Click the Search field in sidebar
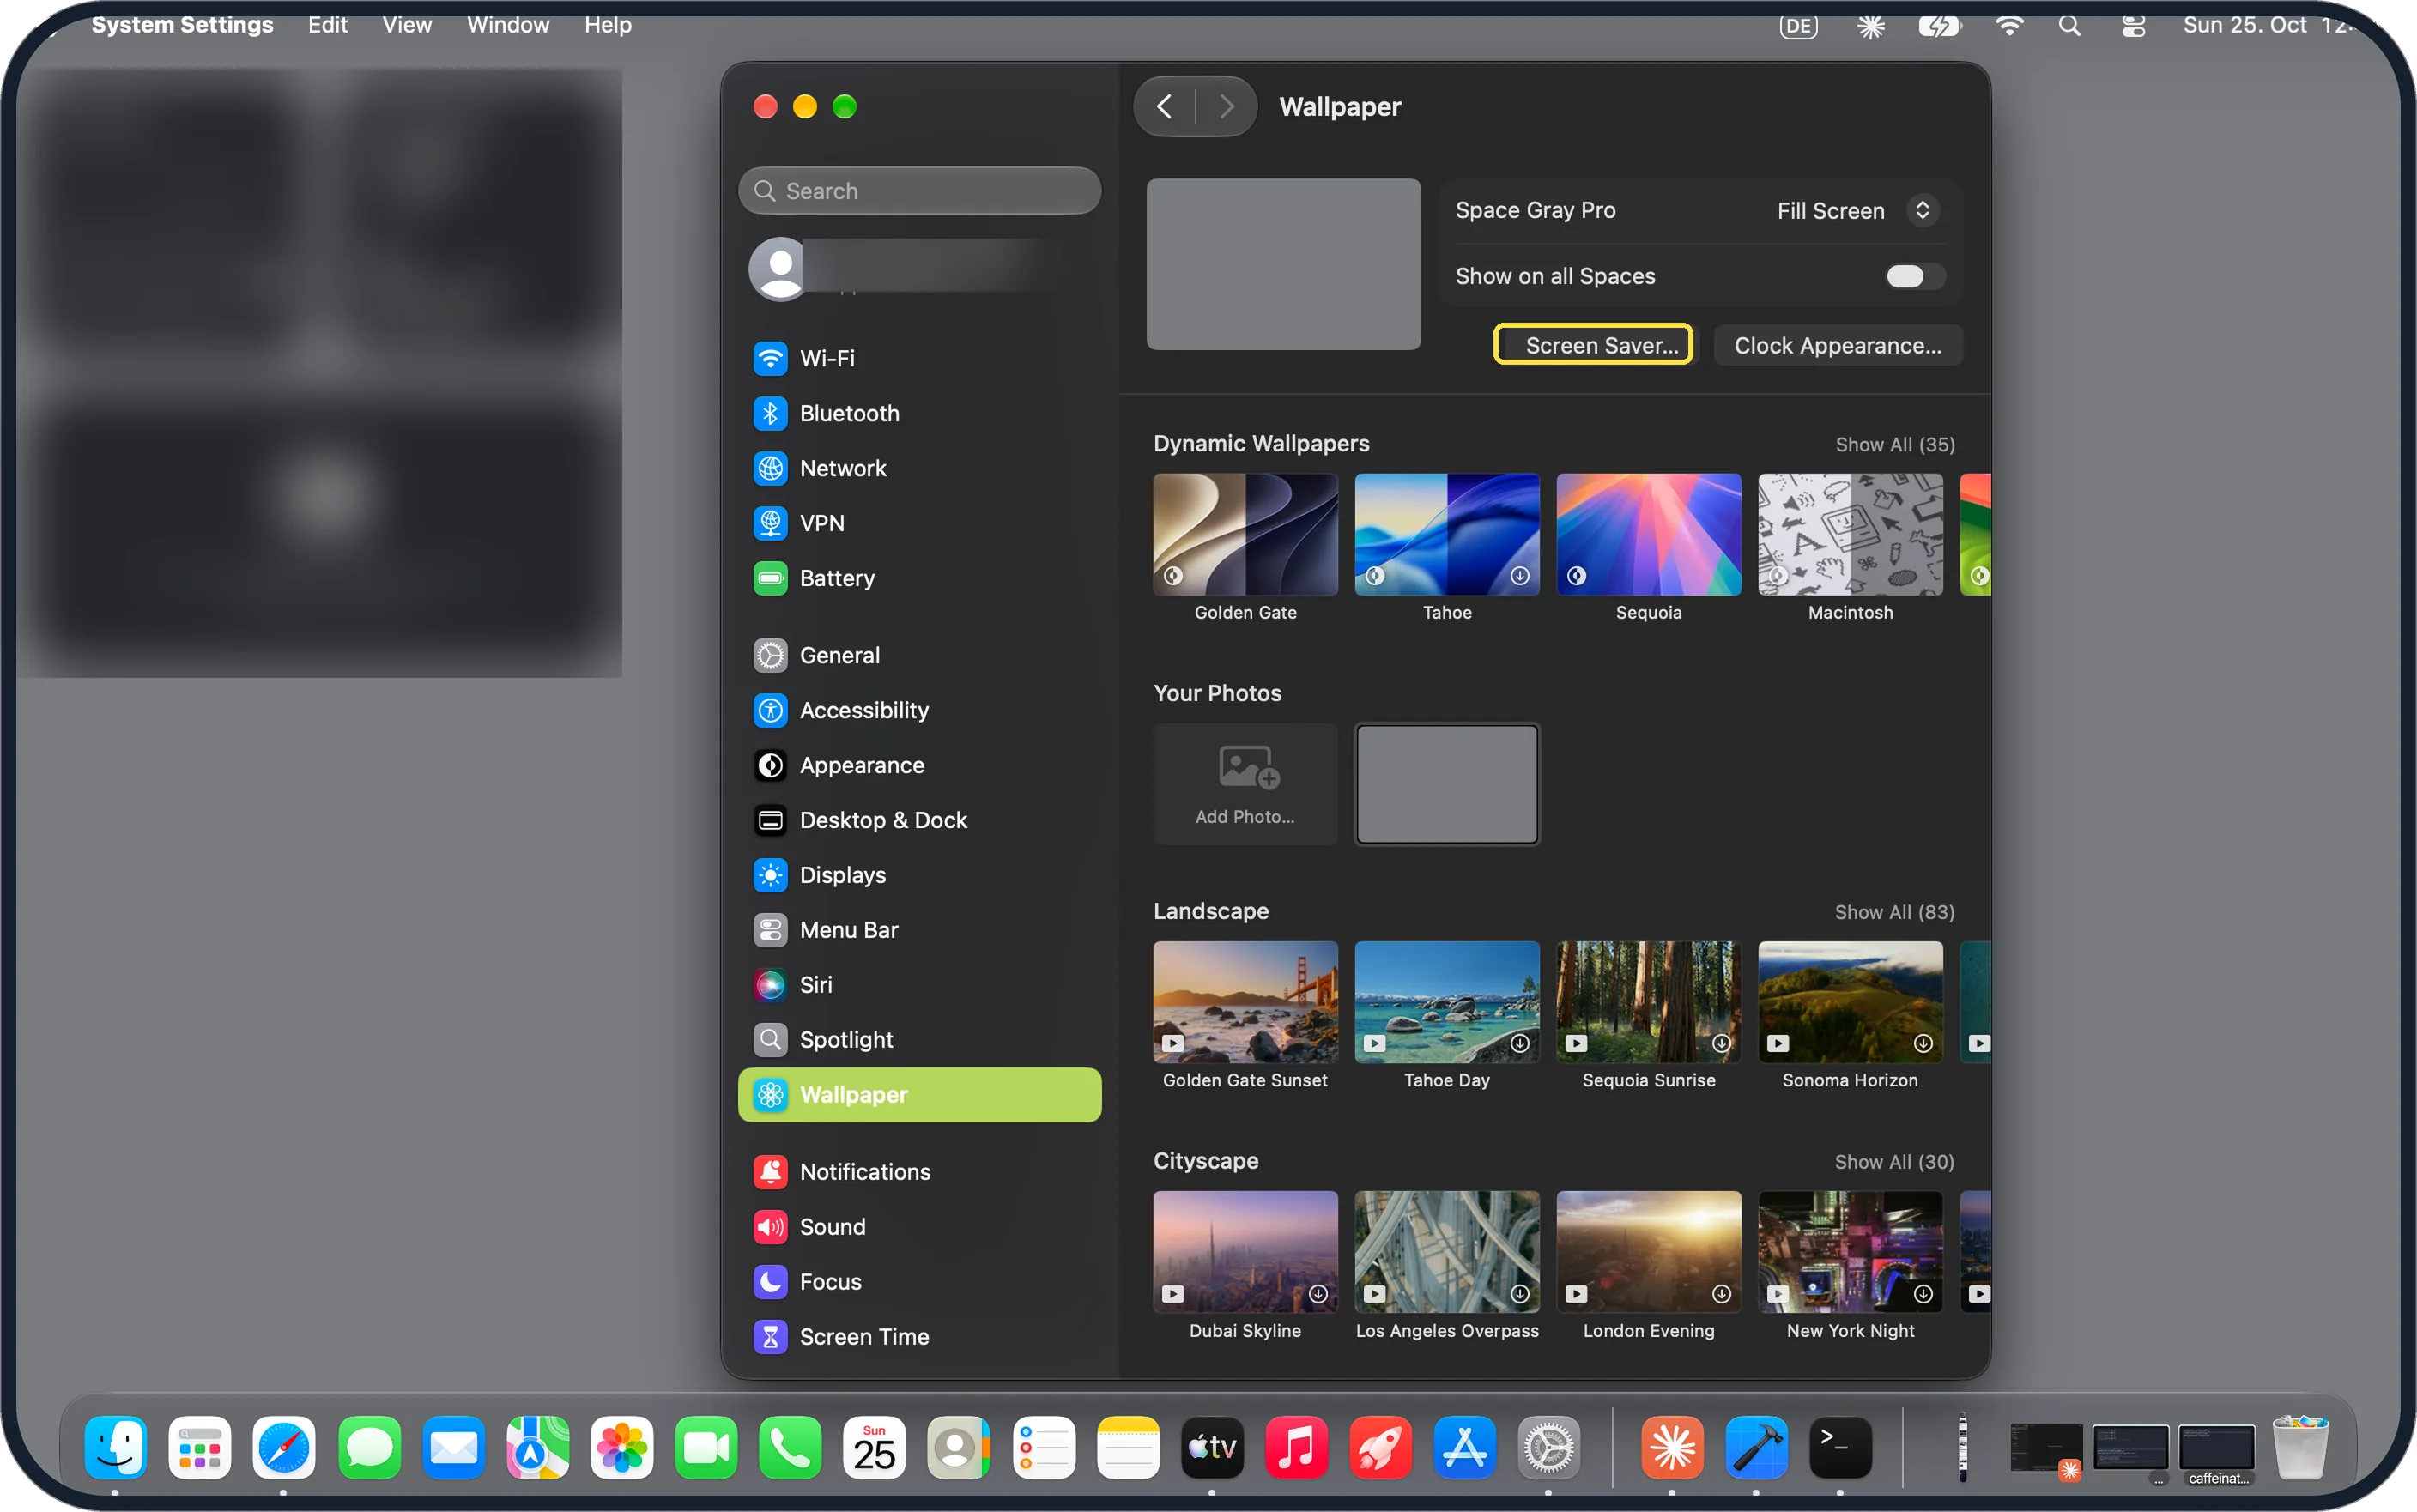2417x1512 pixels. [x=919, y=191]
